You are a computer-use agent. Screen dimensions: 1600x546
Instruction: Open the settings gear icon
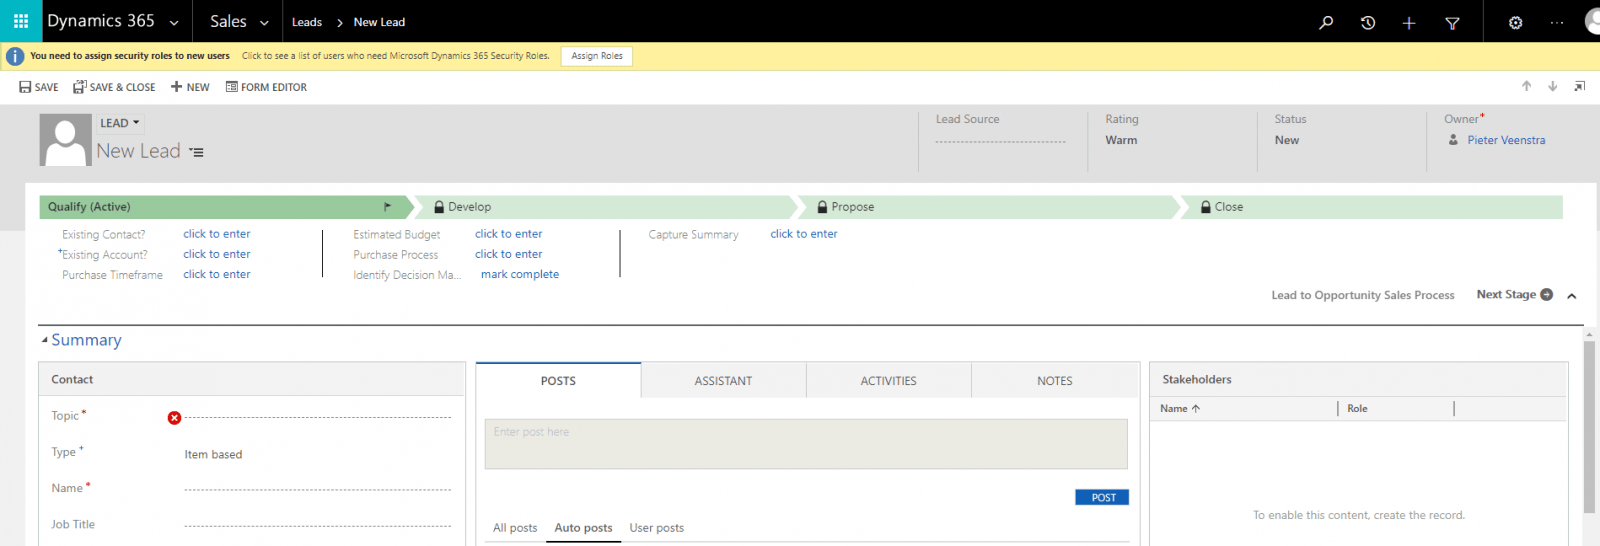pos(1516,22)
